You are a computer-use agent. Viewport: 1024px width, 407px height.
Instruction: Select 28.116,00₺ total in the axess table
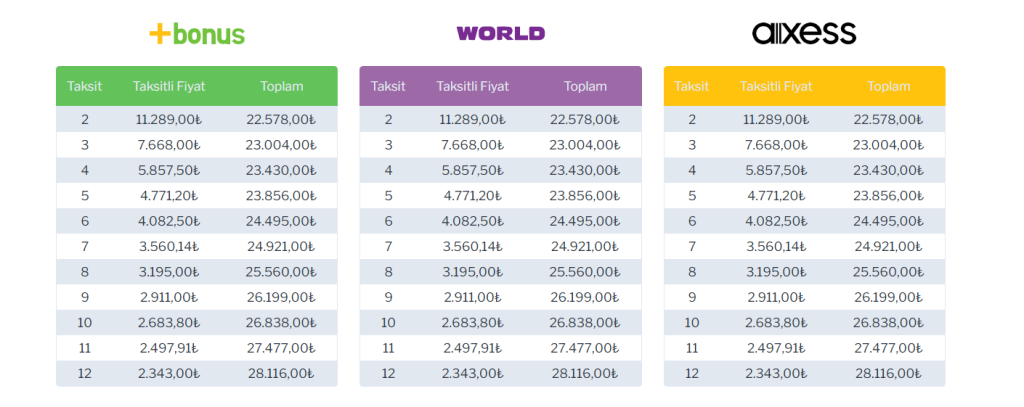click(889, 373)
